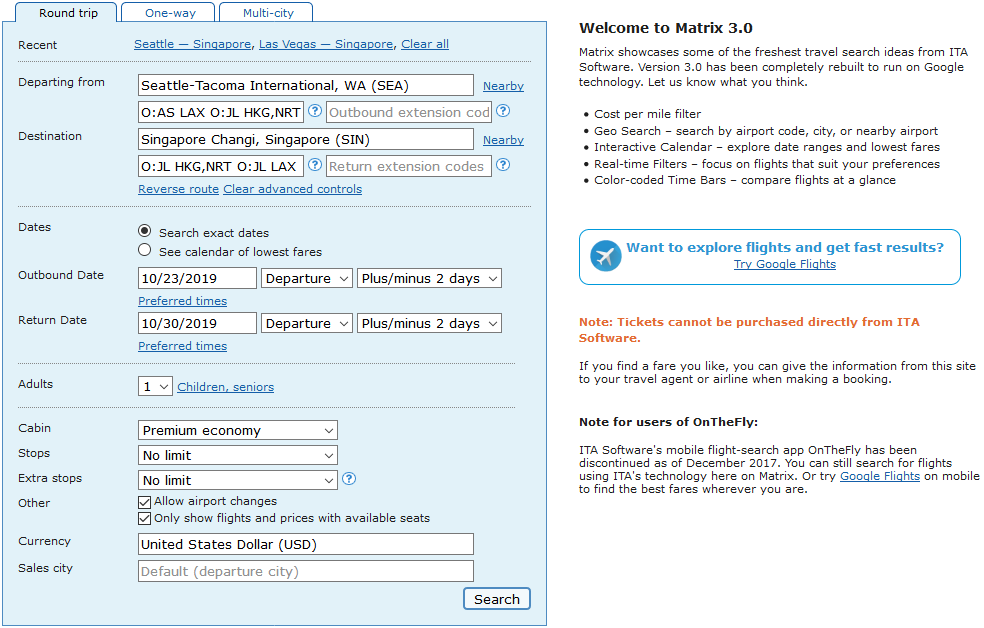Click Clear all recent searches
Screen dimensions: 984x628
point(425,44)
